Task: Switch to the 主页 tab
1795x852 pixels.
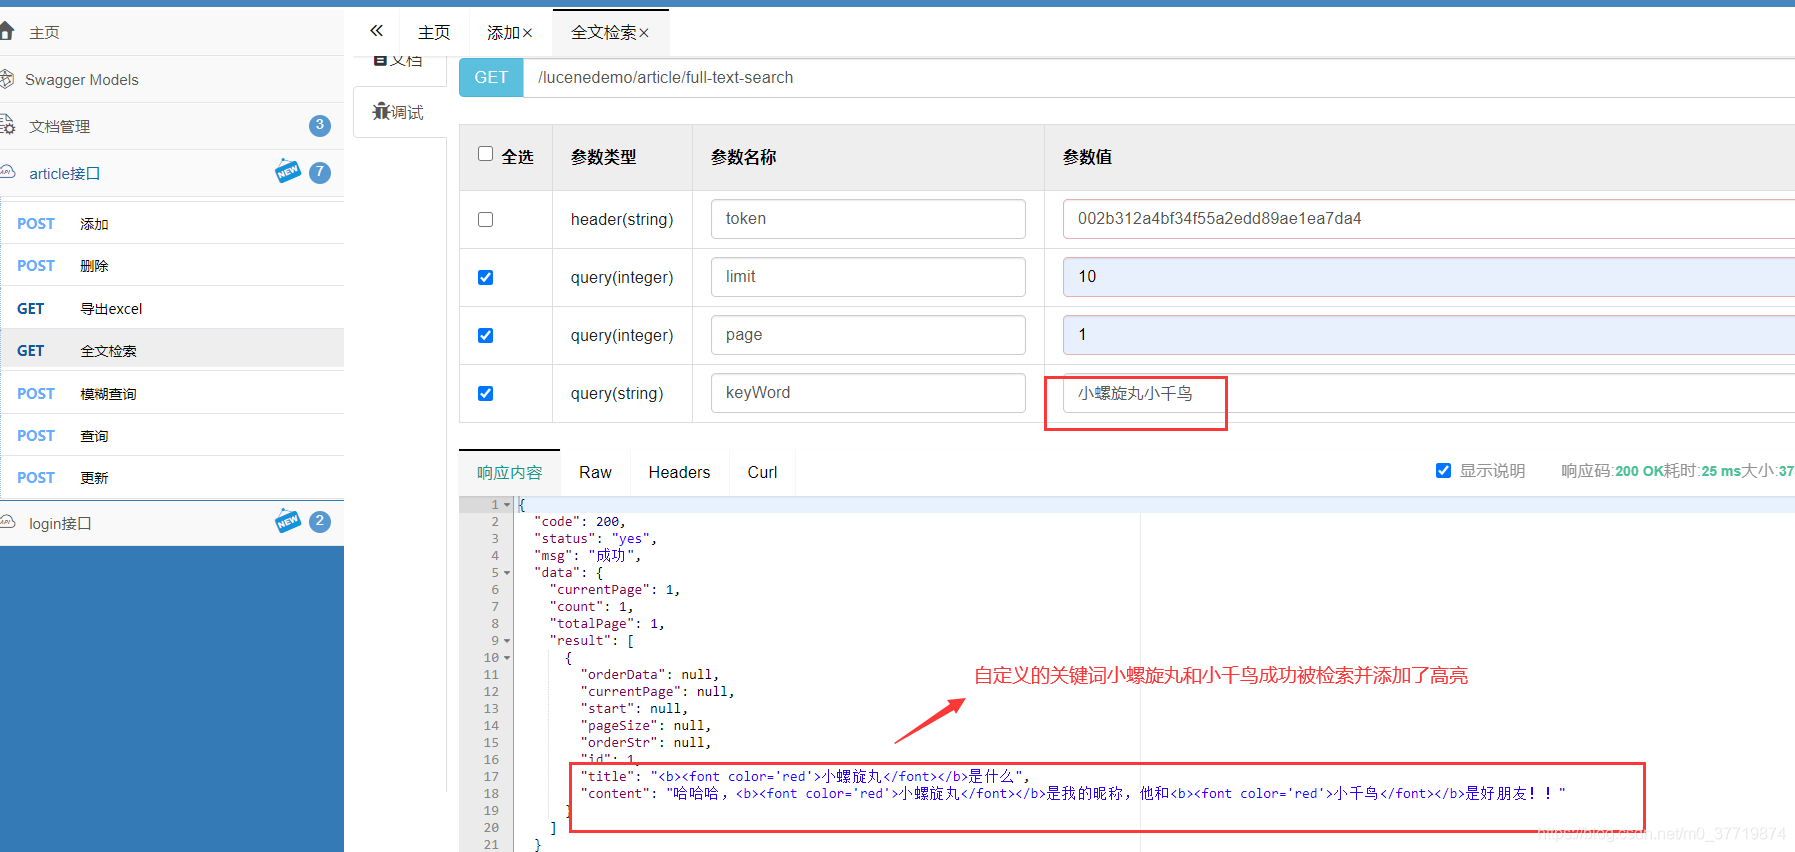Action: click(434, 33)
